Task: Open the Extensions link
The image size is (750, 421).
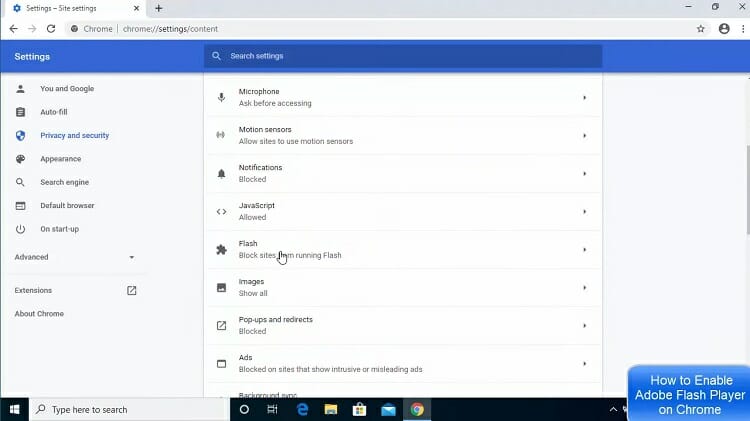Action: tap(33, 290)
